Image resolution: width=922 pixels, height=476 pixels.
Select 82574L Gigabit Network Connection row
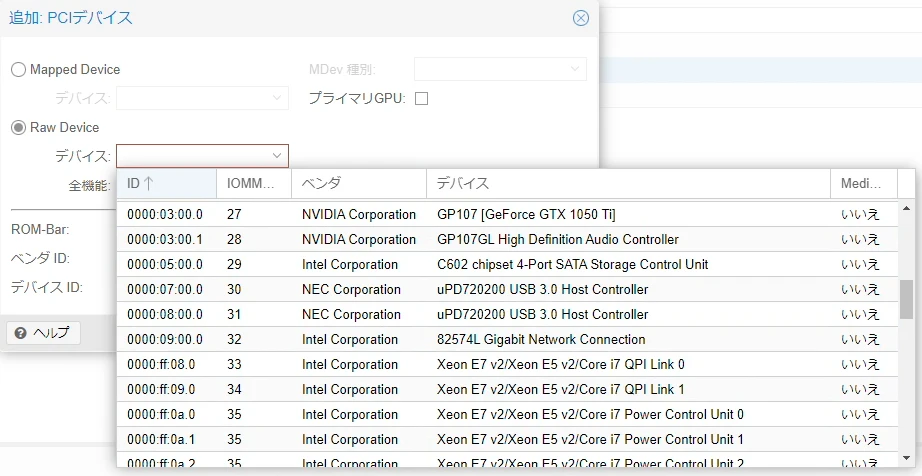point(507,340)
